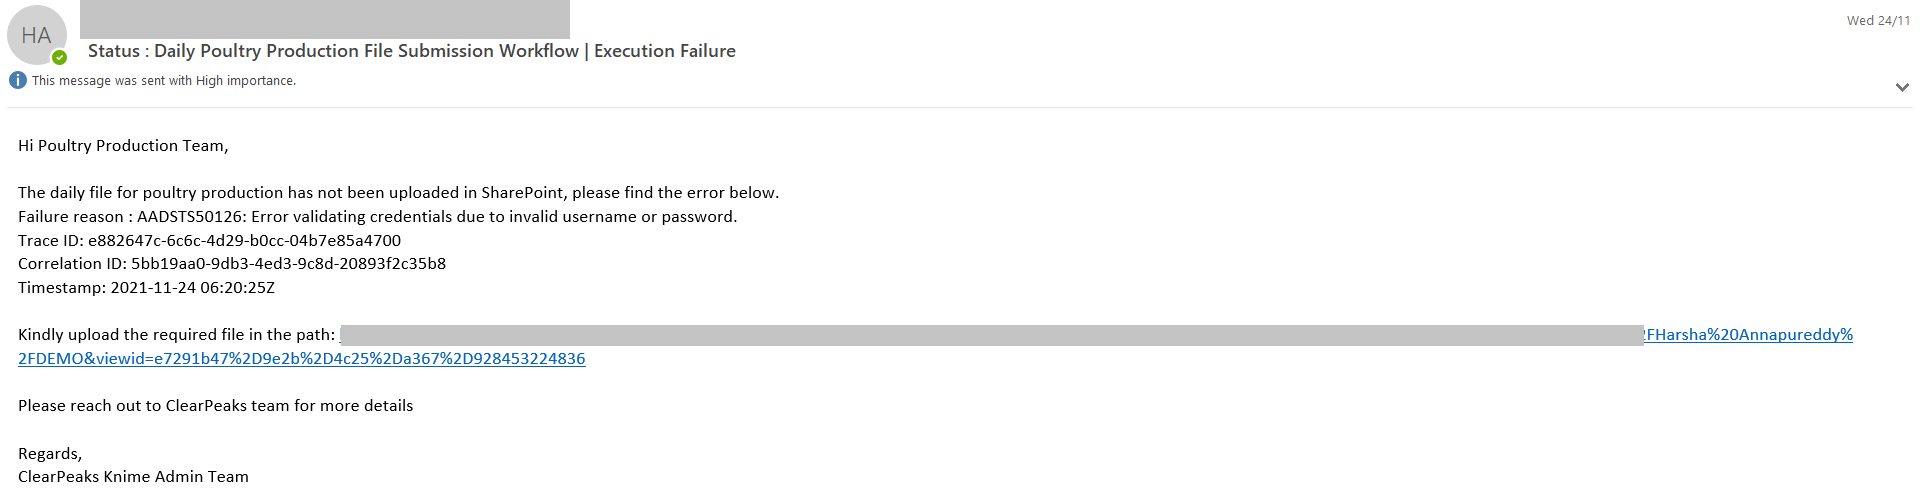The width and height of the screenshot is (1920, 497).
Task: Open the 2FDEMO&viewid link on second line
Action: pyautogui.click(x=302, y=359)
